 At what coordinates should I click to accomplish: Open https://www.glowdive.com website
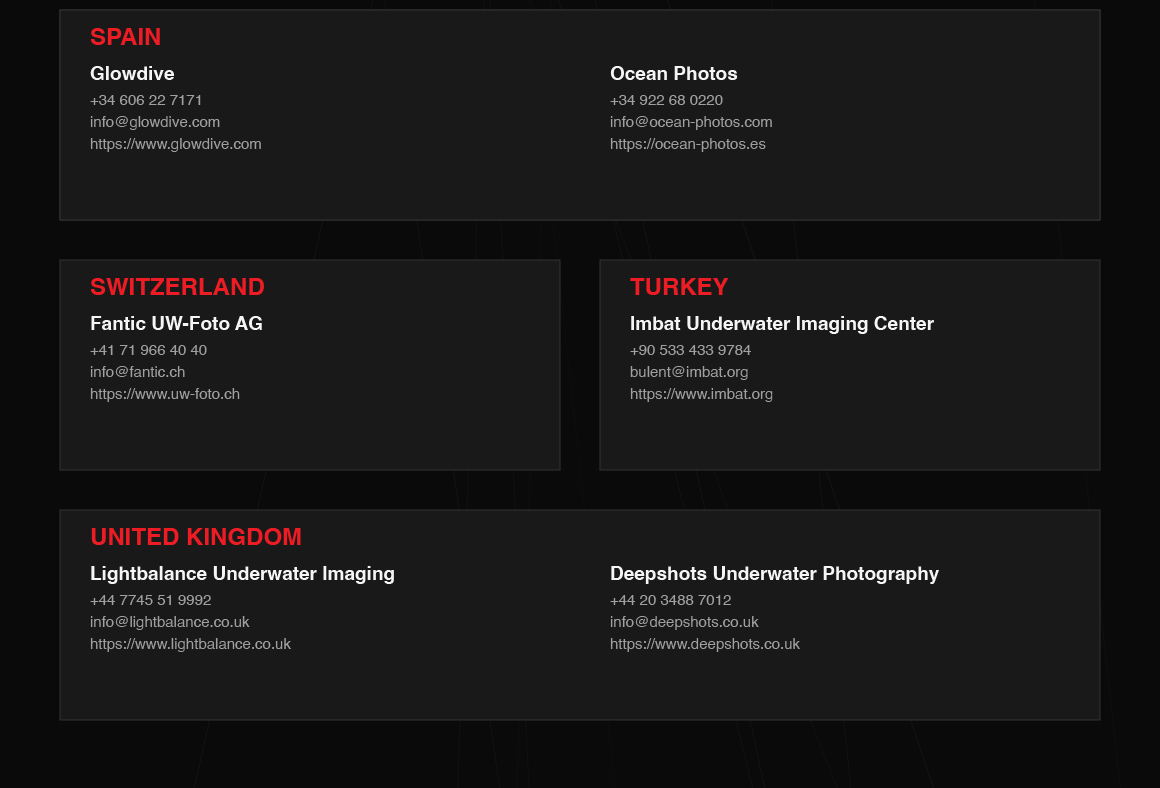[175, 144]
